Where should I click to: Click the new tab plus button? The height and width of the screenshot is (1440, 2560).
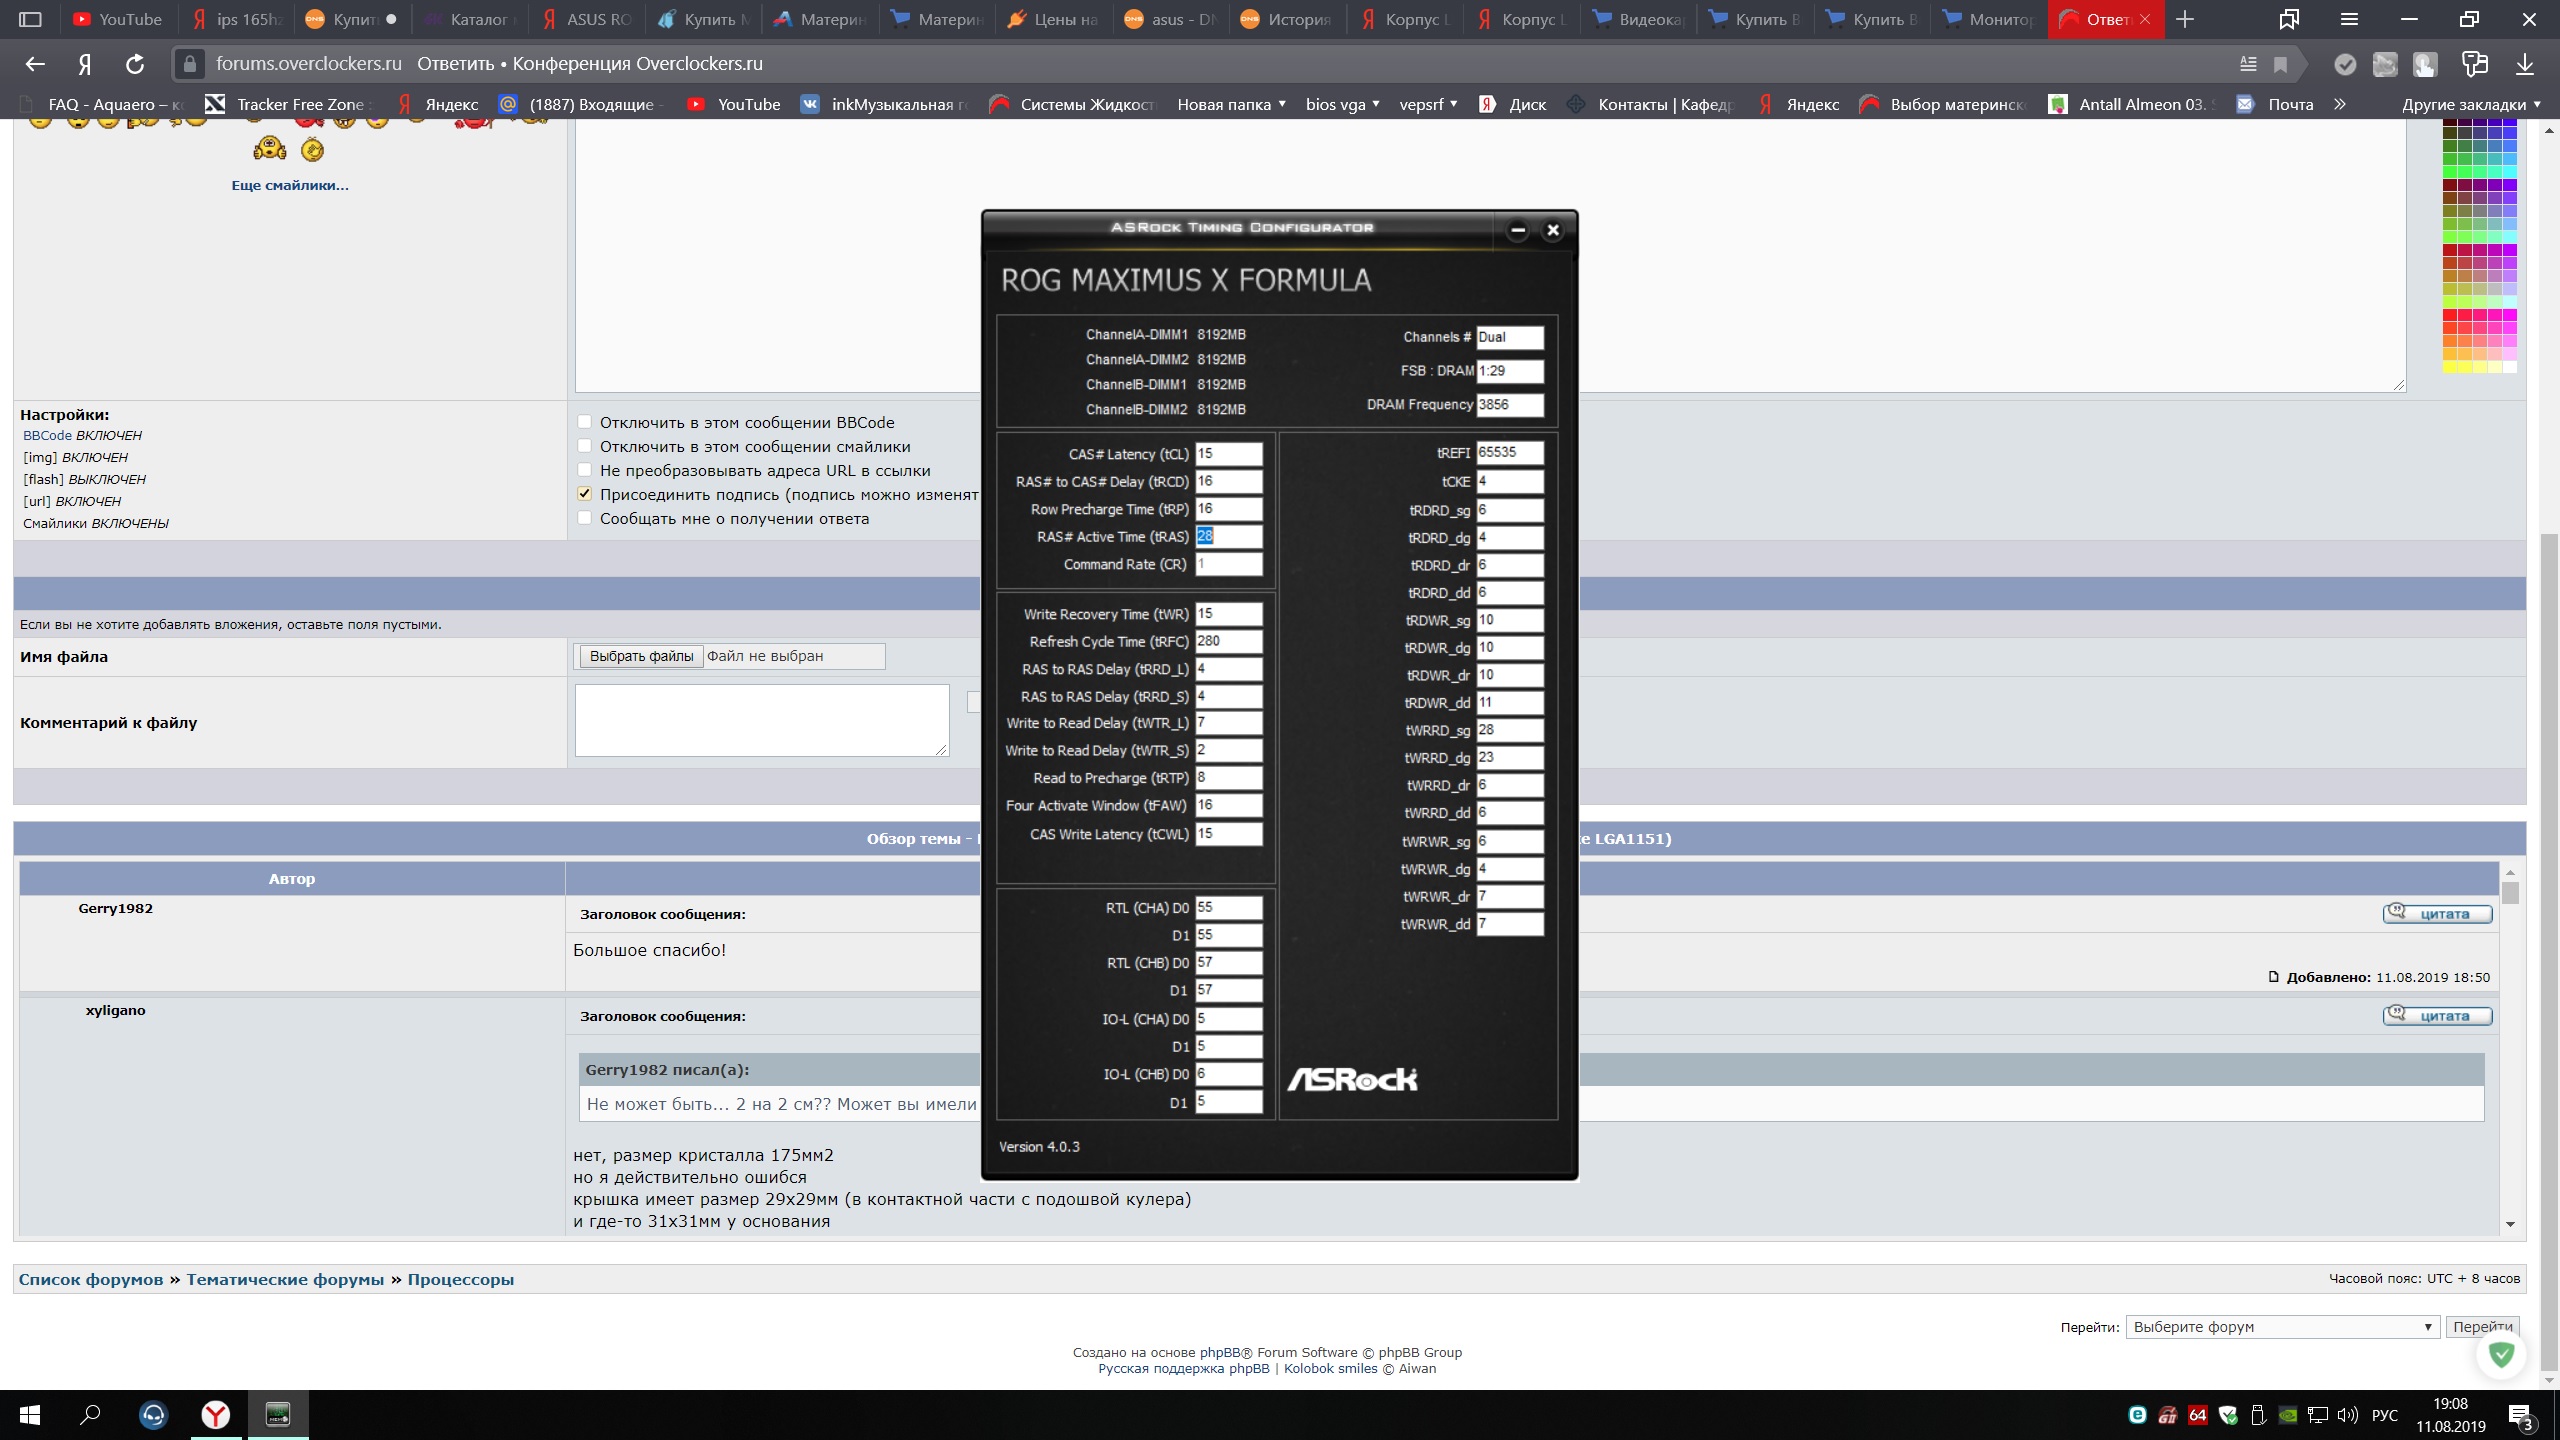point(2185,19)
